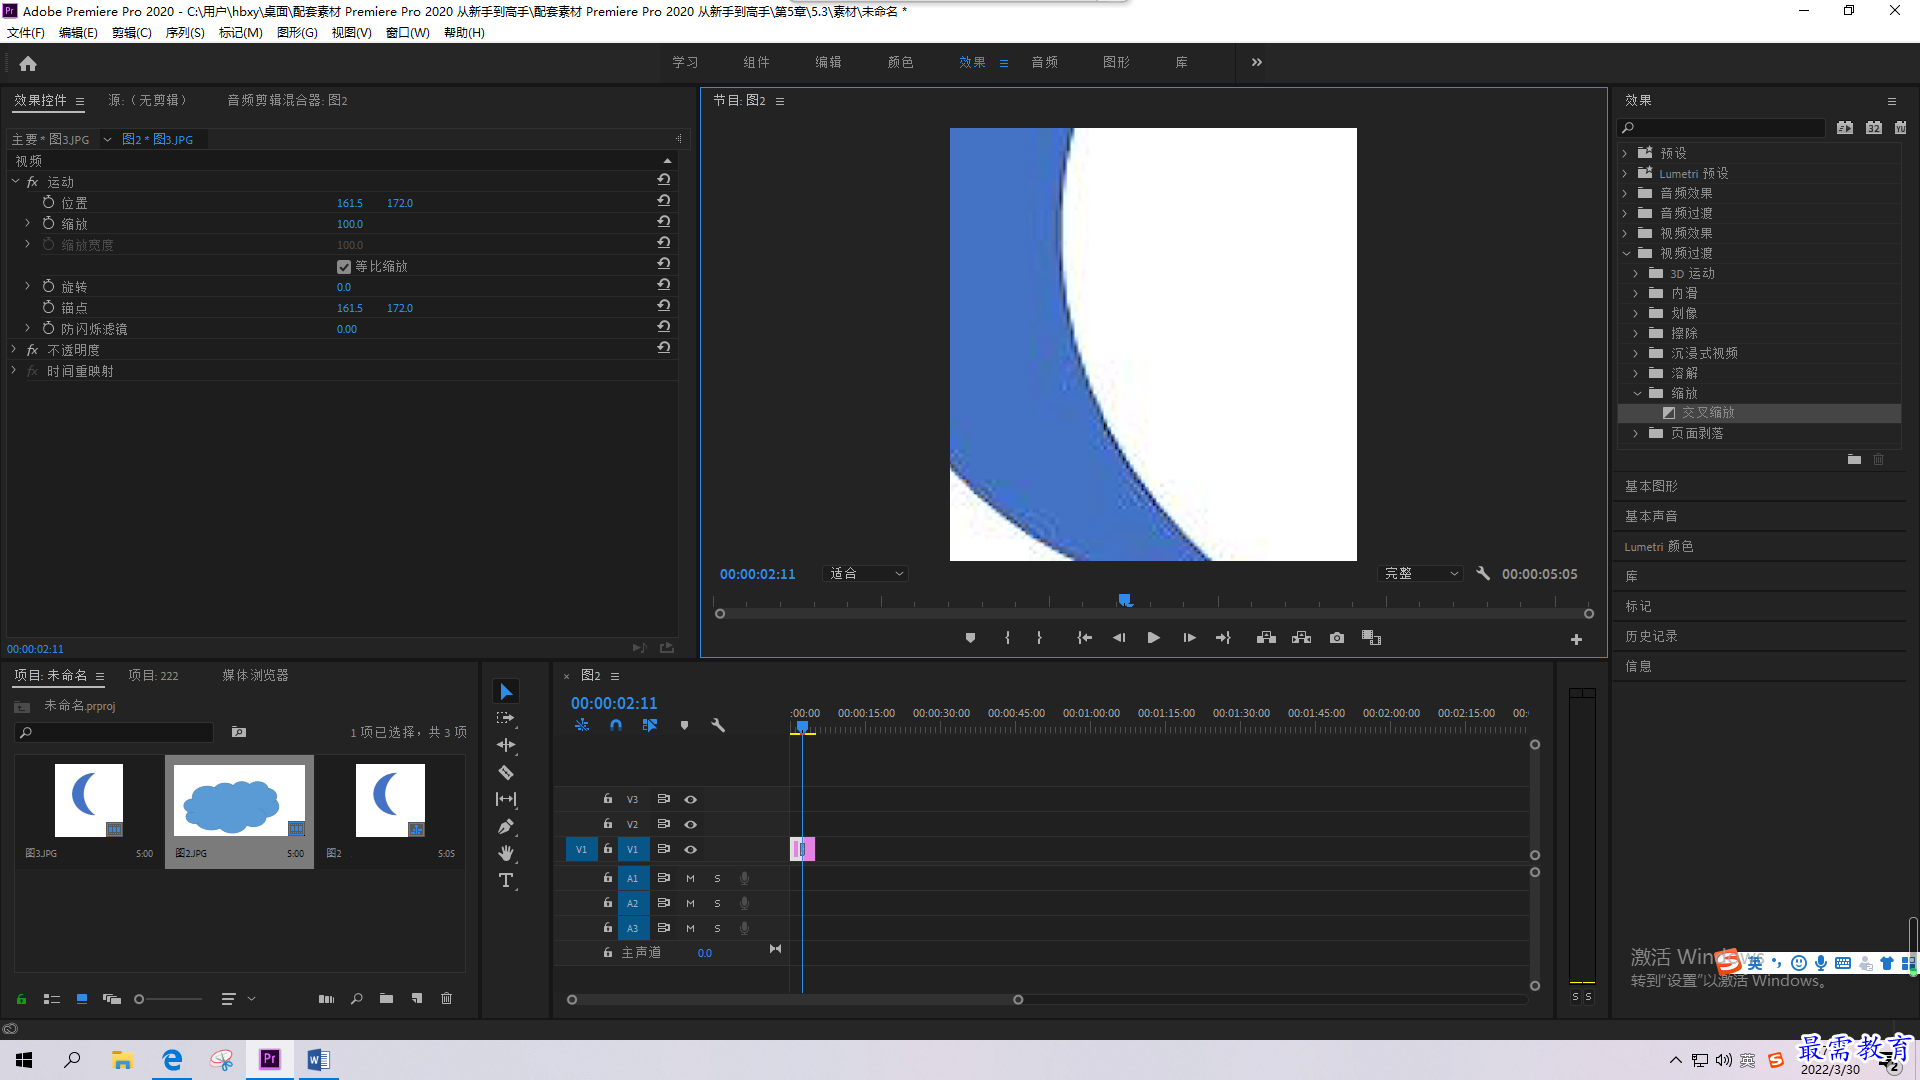Select the cloud image thumbnail in Project panel
Image resolution: width=1920 pixels, height=1080 pixels.
click(x=239, y=800)
